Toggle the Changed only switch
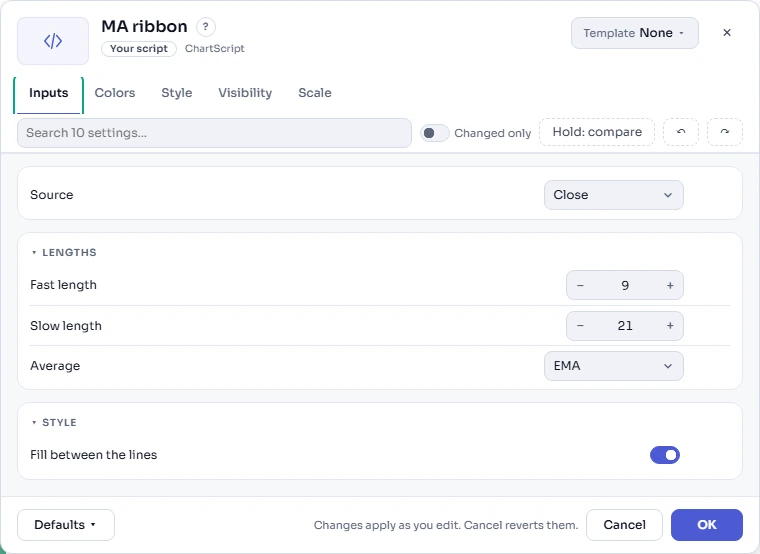 [435, 133]
